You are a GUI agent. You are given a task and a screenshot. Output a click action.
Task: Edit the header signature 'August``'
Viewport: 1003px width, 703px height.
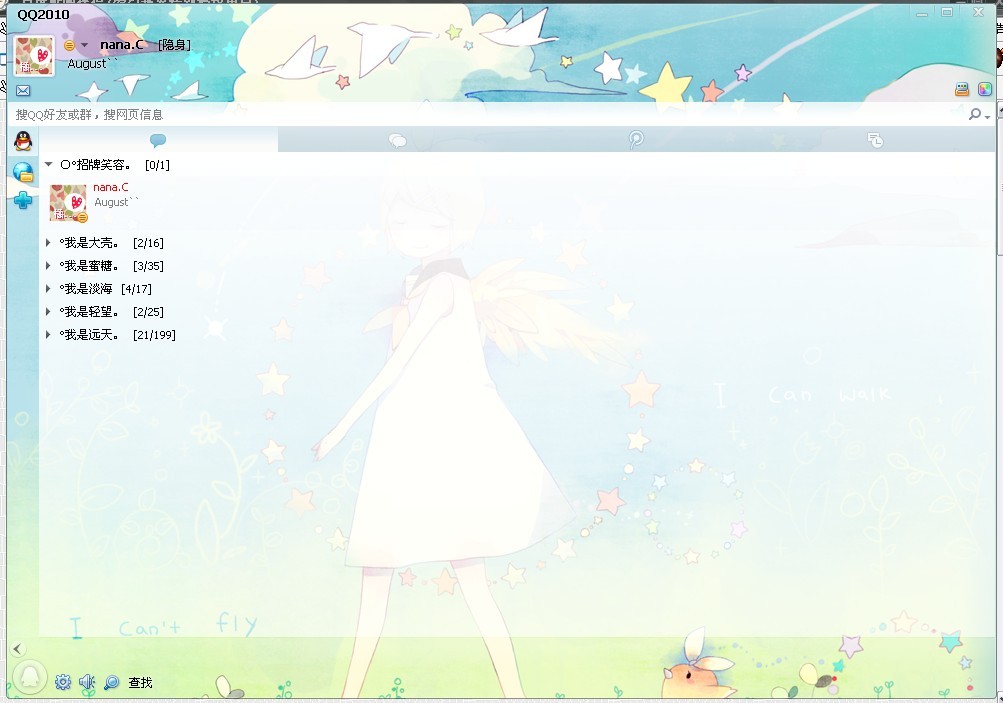coord(92,64)
